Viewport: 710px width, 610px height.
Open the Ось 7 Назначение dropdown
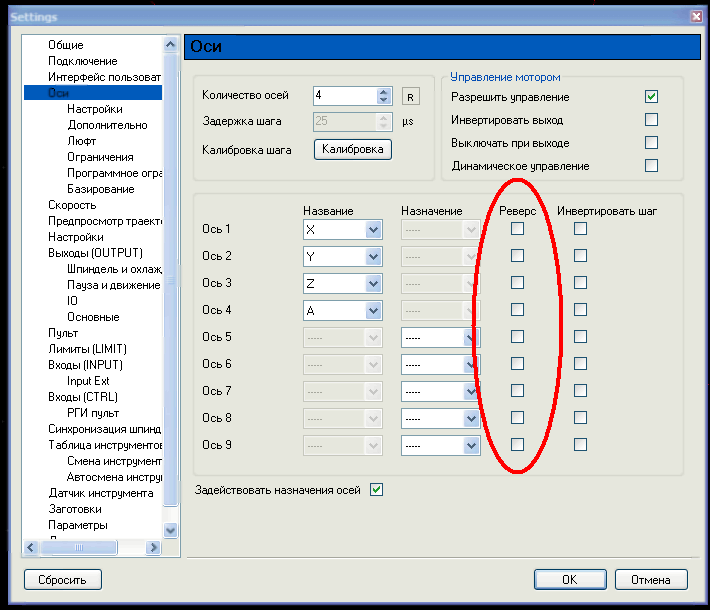click(x=440, y=392)
